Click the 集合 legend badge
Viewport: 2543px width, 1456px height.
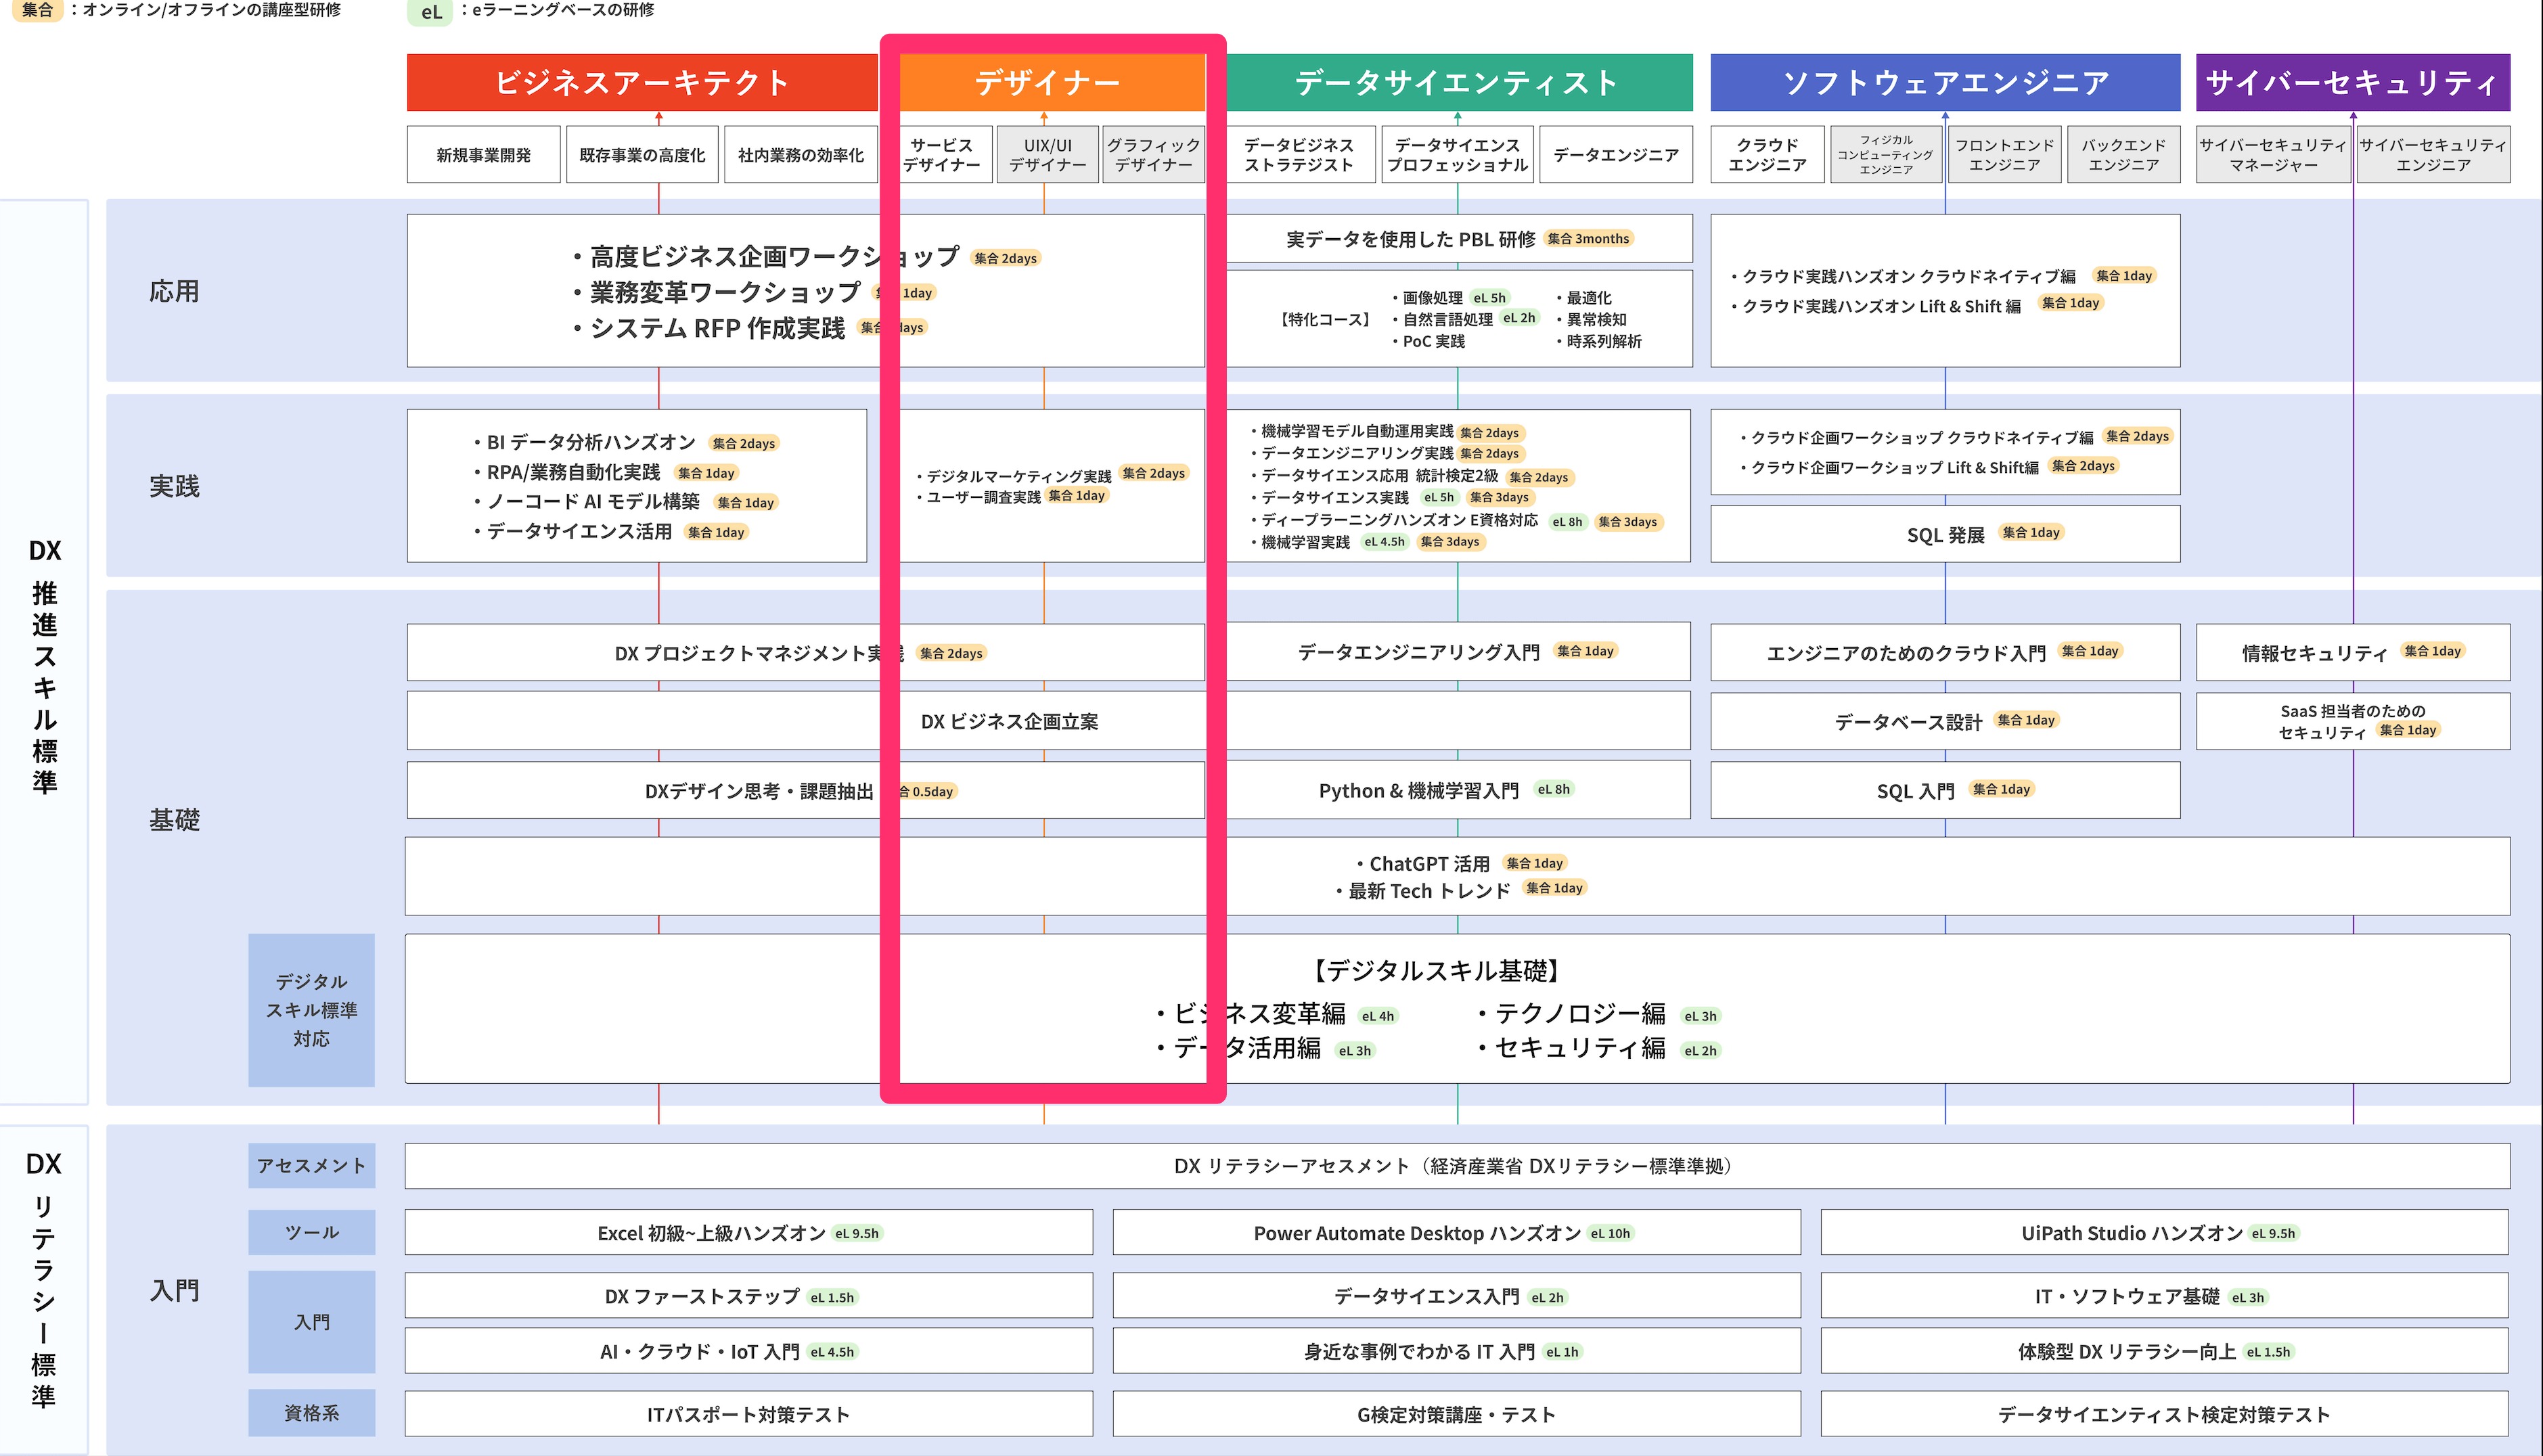click(x=37, y=10)
